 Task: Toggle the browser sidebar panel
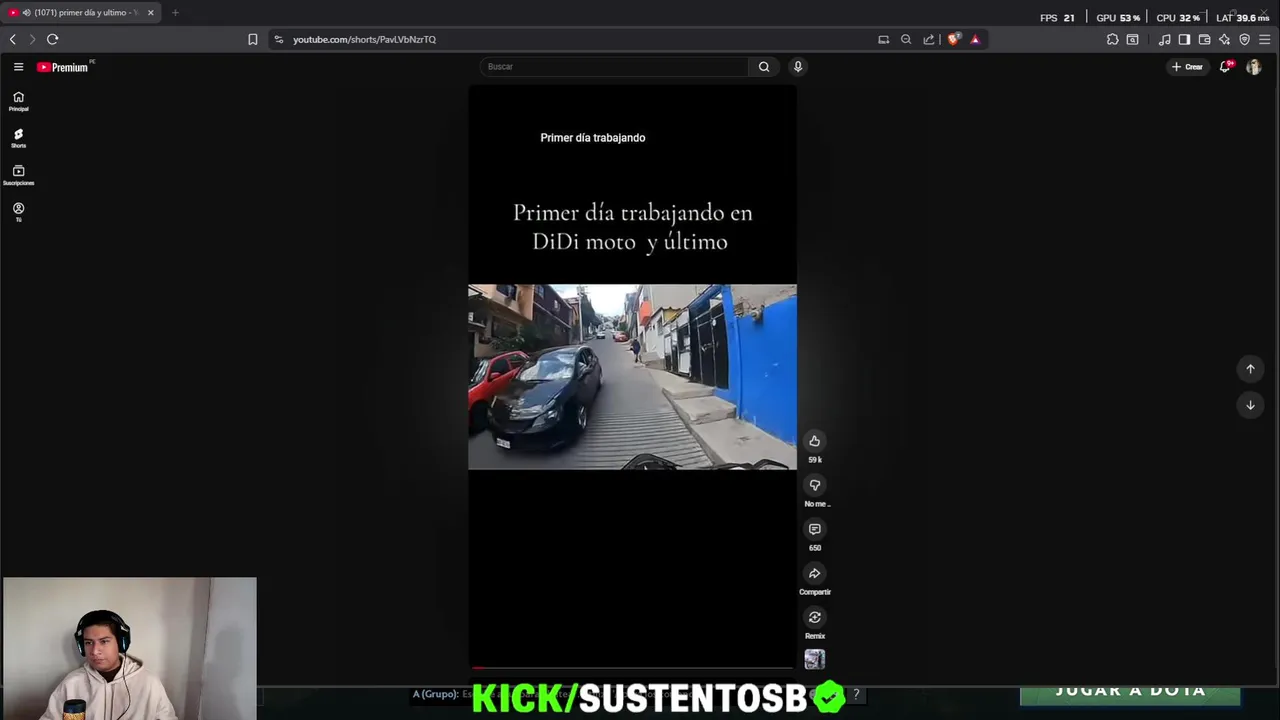coord(1185,40)
